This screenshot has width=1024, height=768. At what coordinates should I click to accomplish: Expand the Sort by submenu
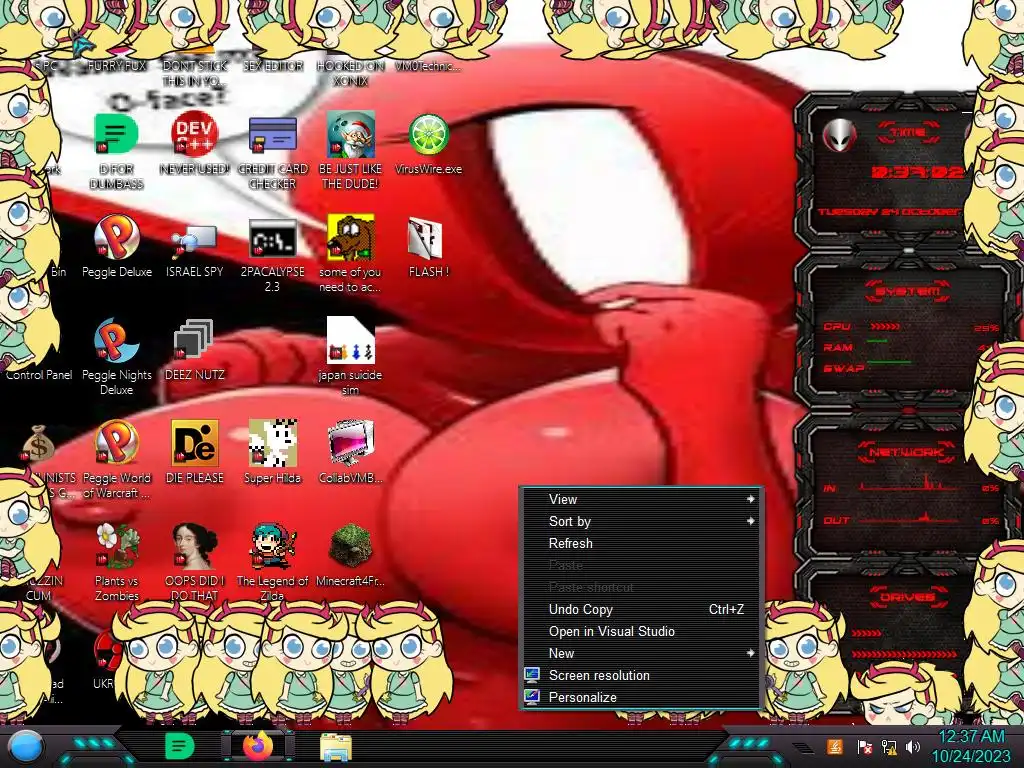pyautogui.click(x=641, y=521)
